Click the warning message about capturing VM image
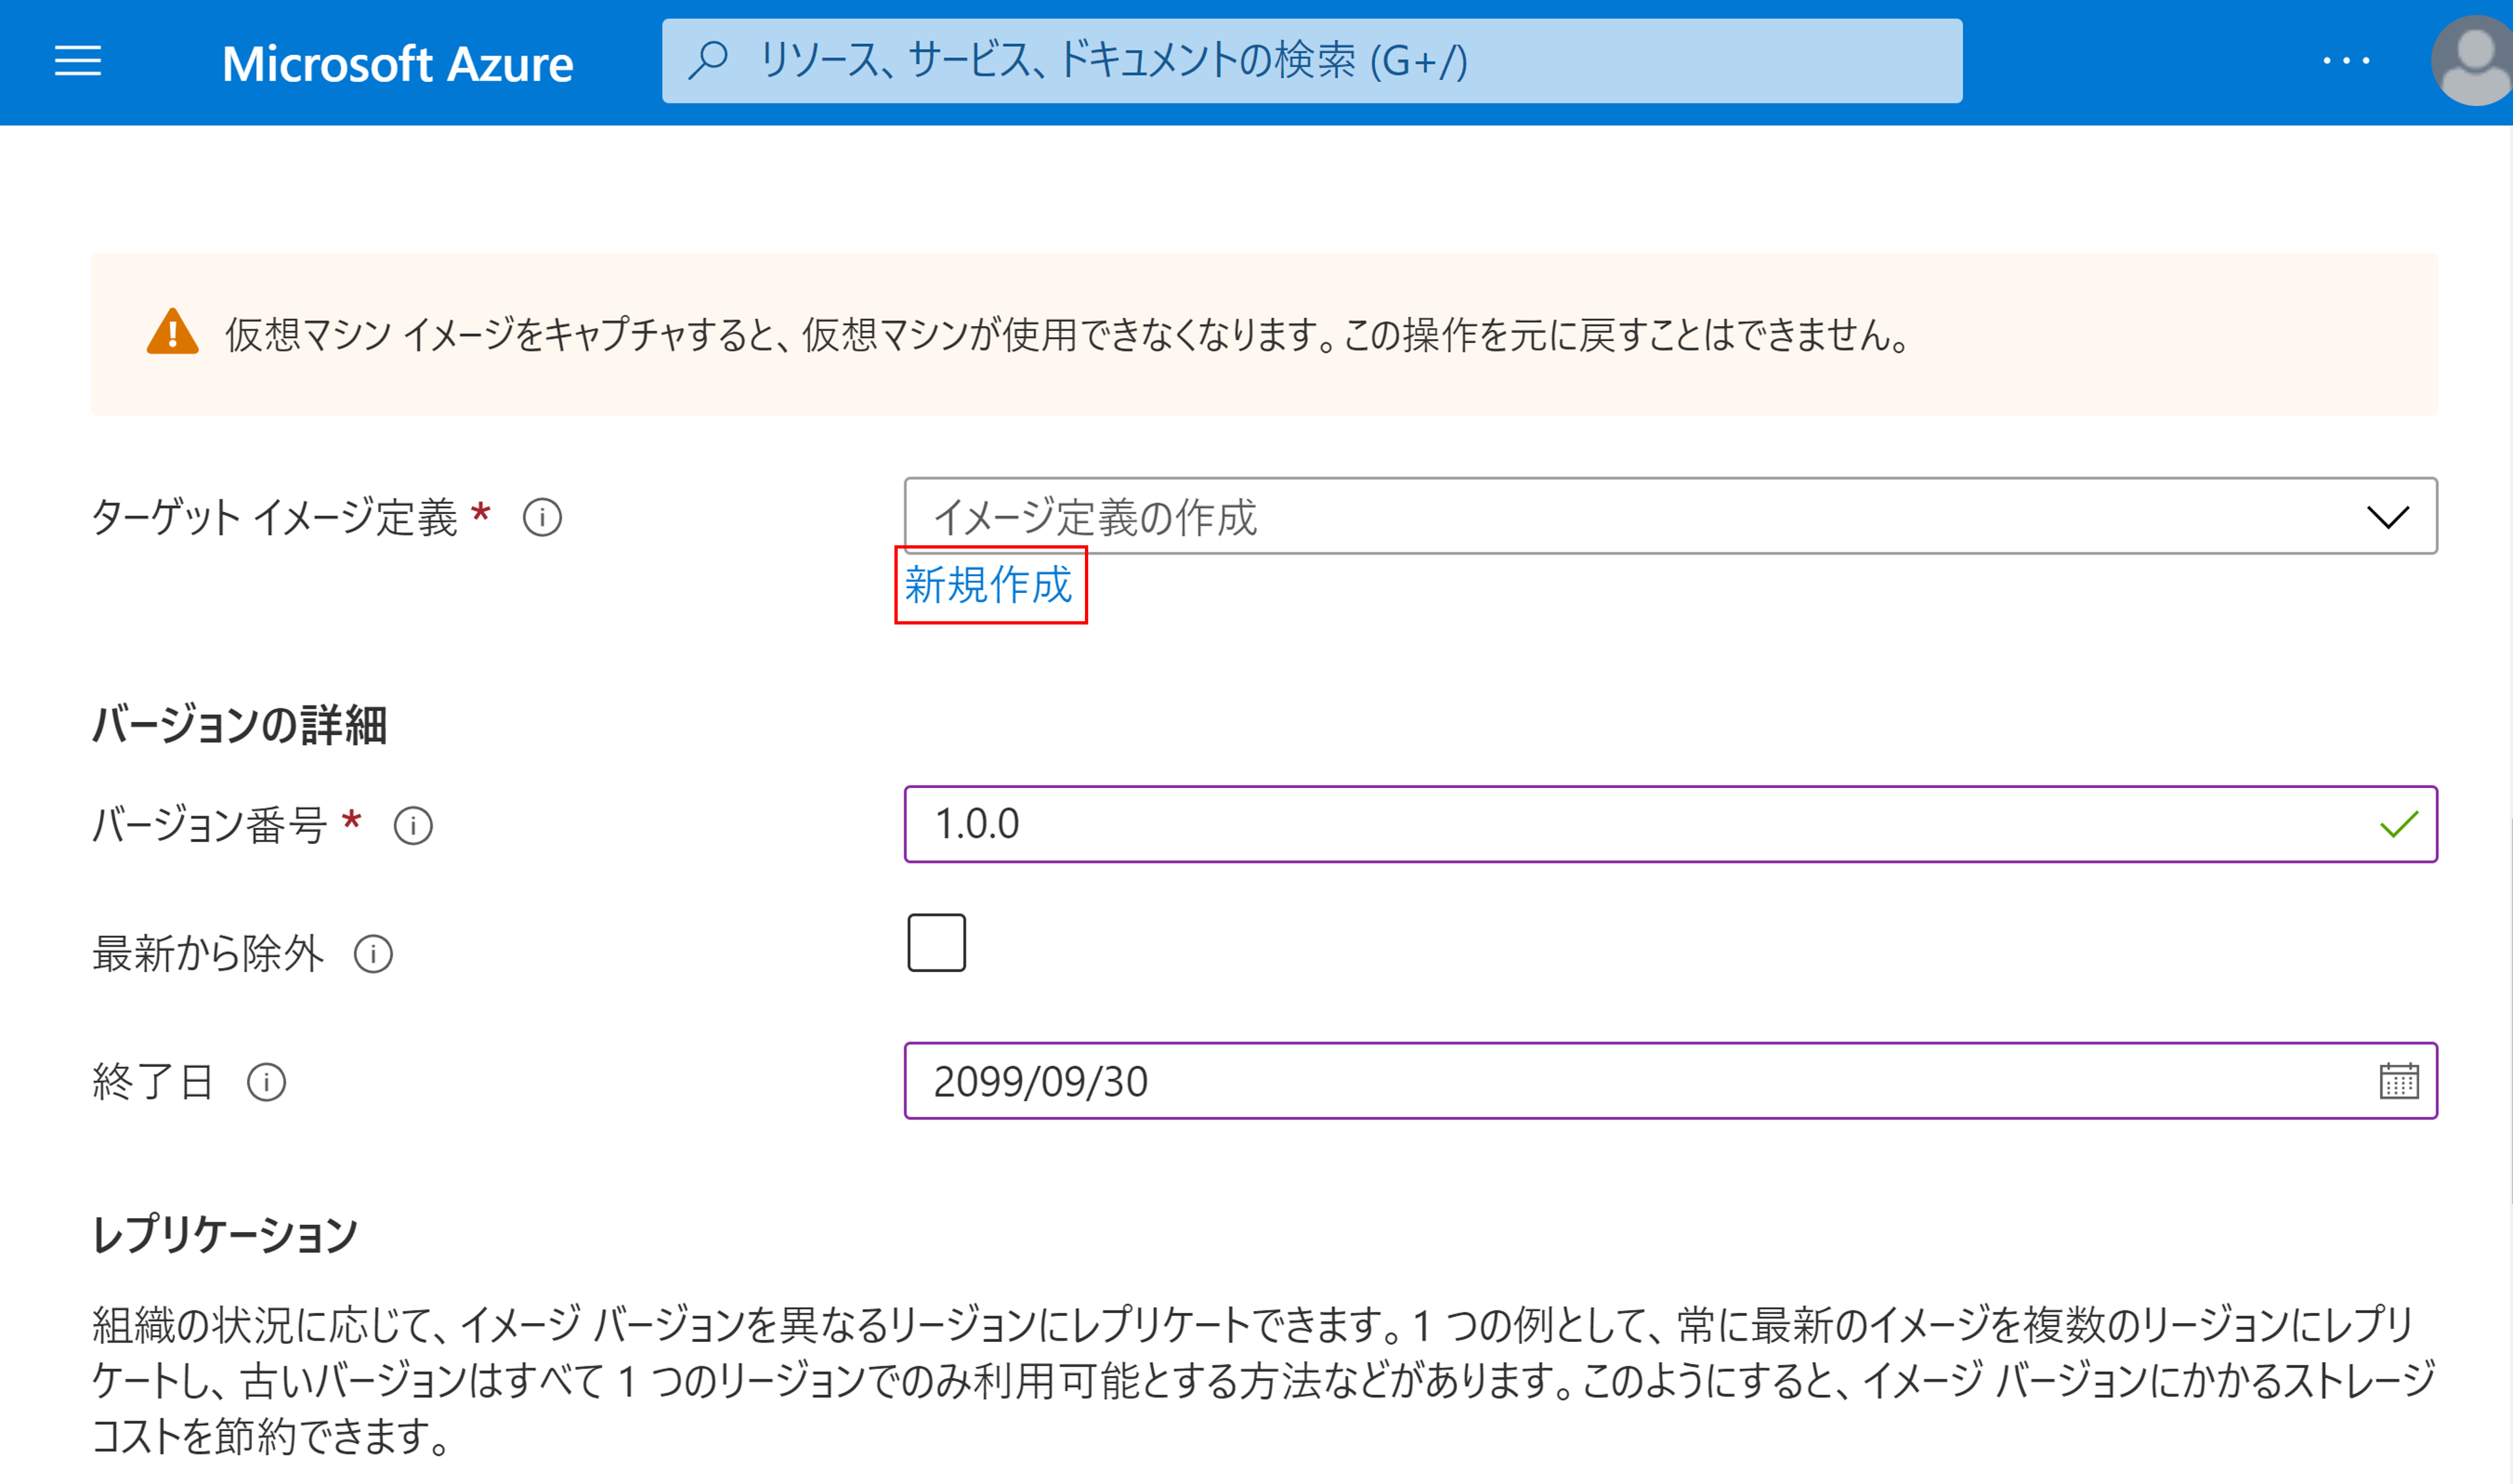Image resolution: width=2513 pixels, height=1484 pixels. click(1066, 335)
